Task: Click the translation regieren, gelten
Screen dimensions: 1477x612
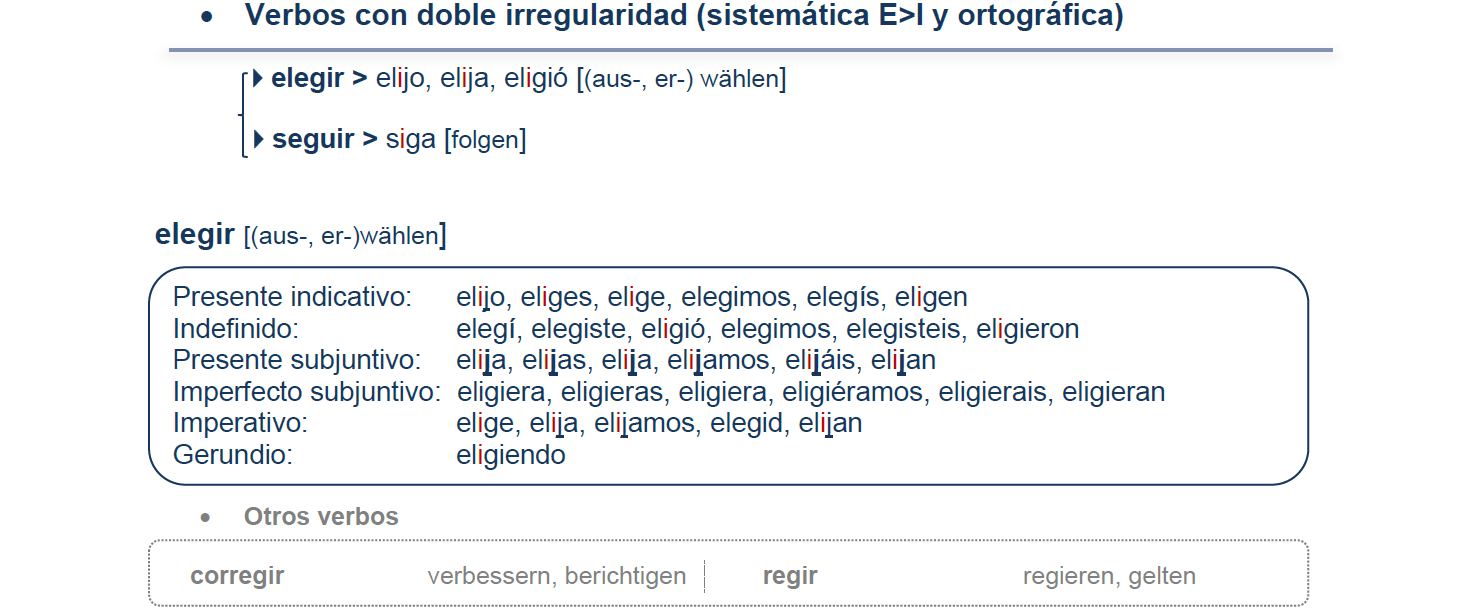Action: tap(1109, 576)
